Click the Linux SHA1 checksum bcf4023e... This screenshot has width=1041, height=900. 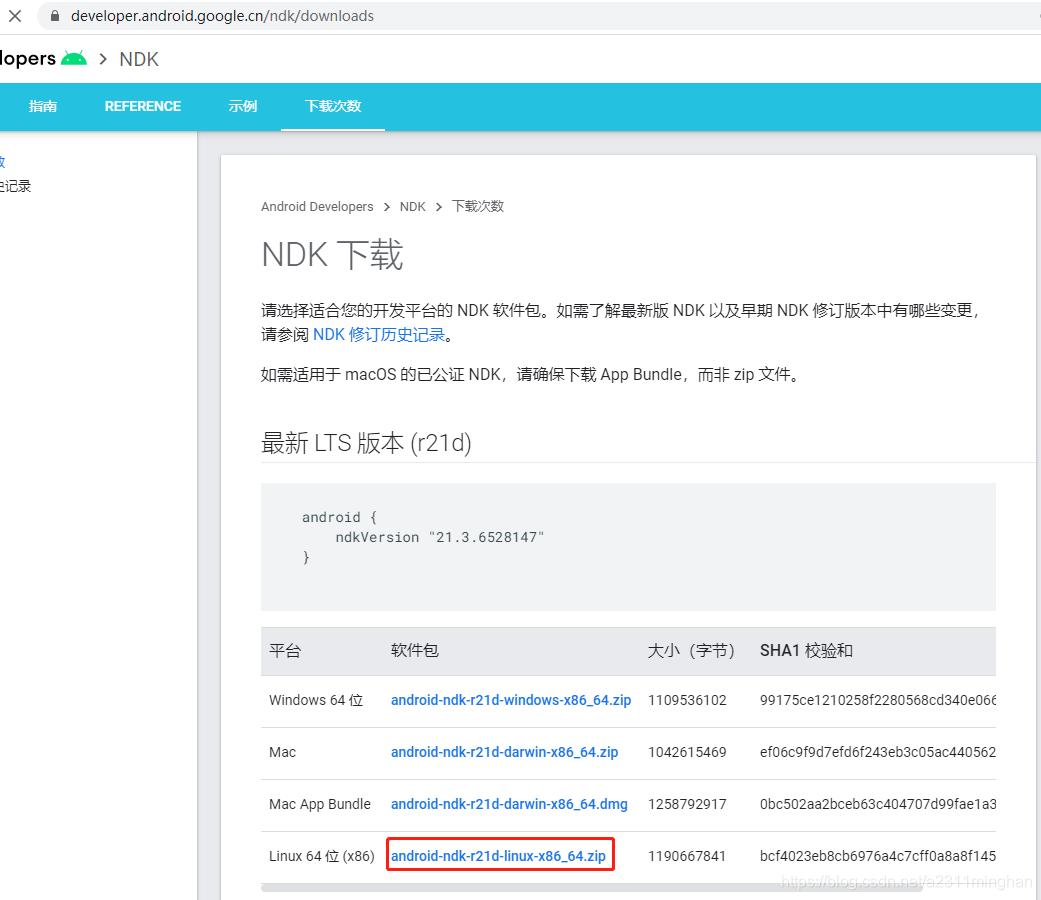click(878, 856)
